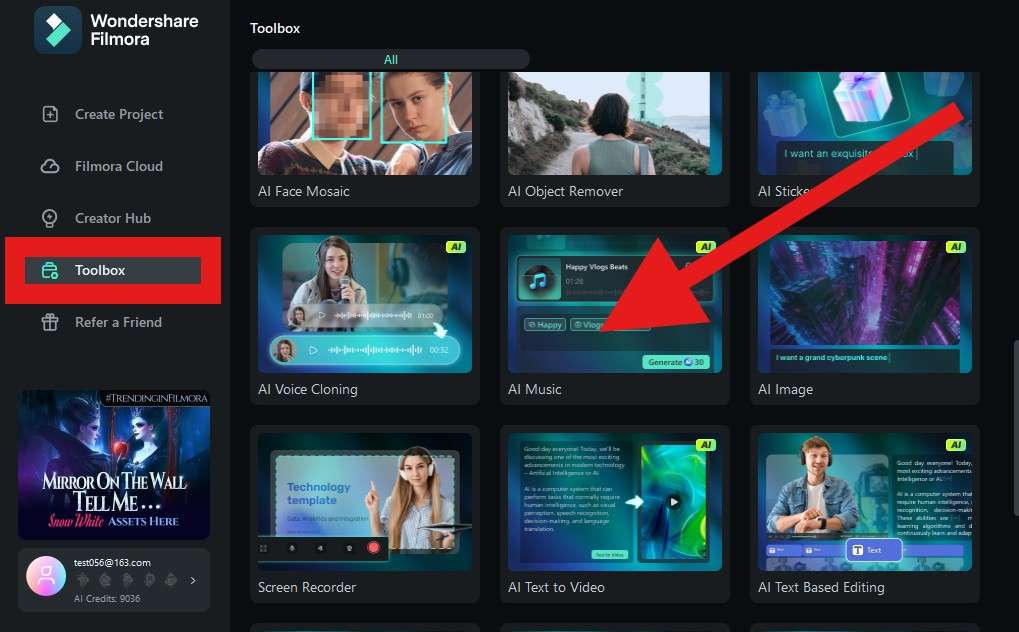Click the AI Object Remover label
Image resolution: width=1019 pixels, height=632 pixels.
565,191
